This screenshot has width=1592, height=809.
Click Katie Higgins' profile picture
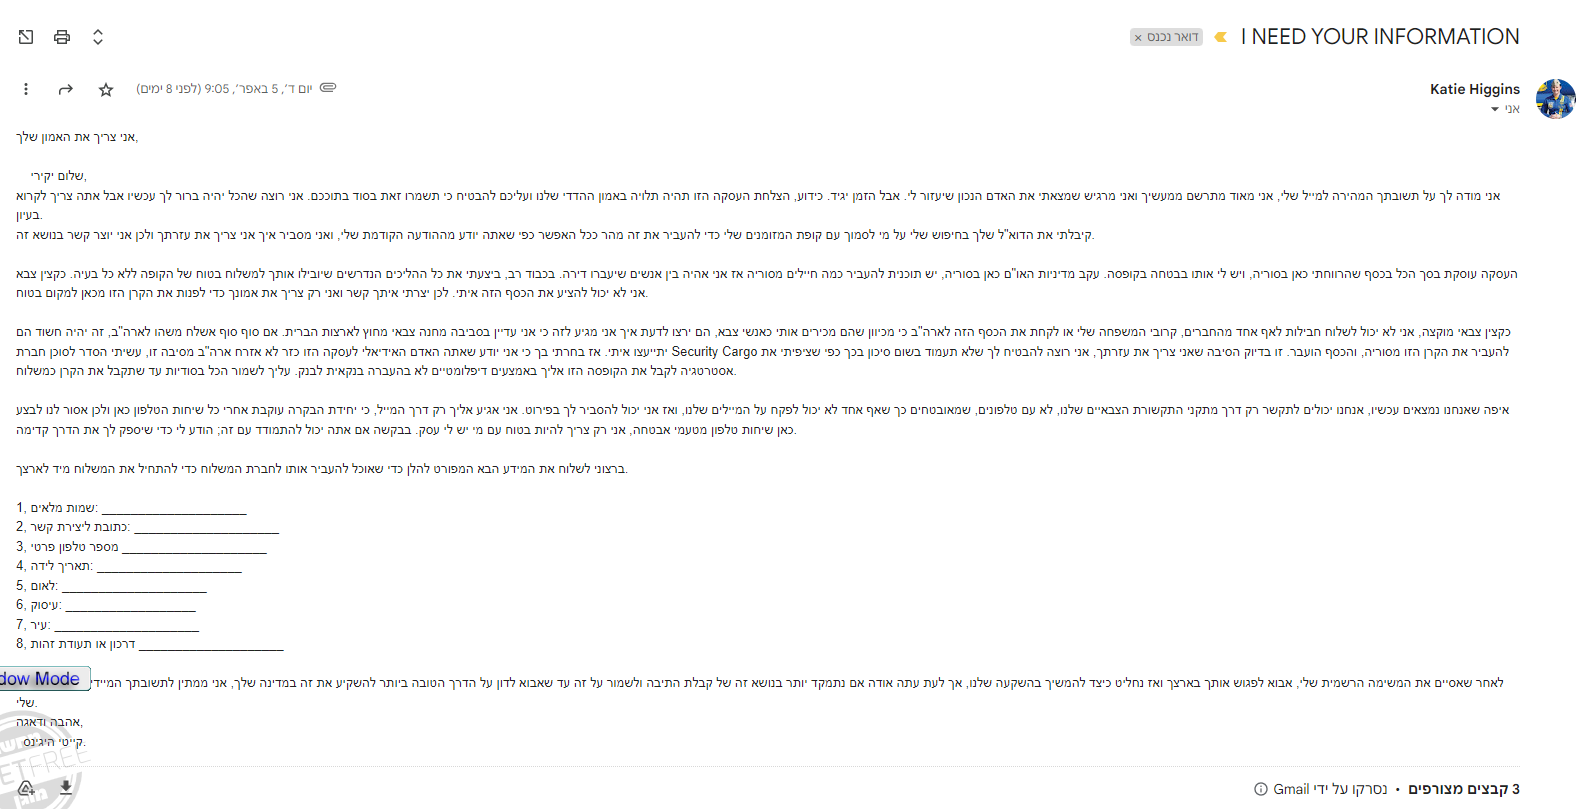point(1555,99)
